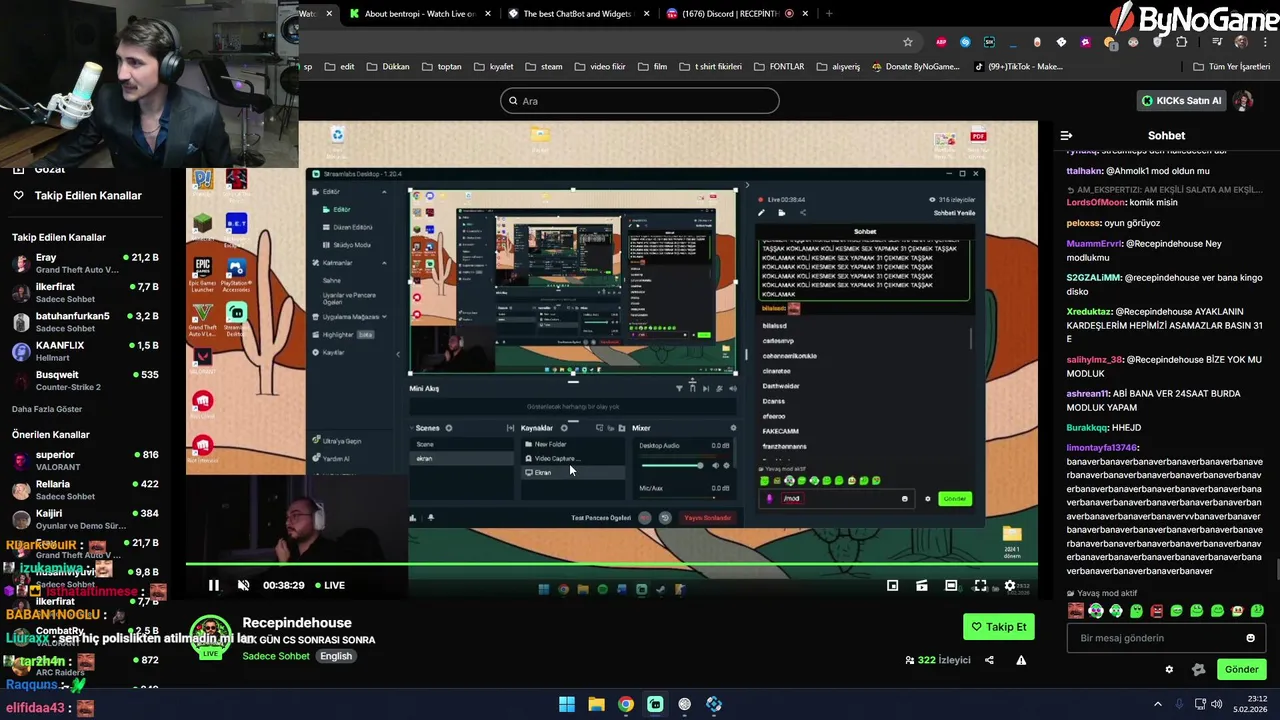Click the stream progress bar above controls

pos(611,565)
